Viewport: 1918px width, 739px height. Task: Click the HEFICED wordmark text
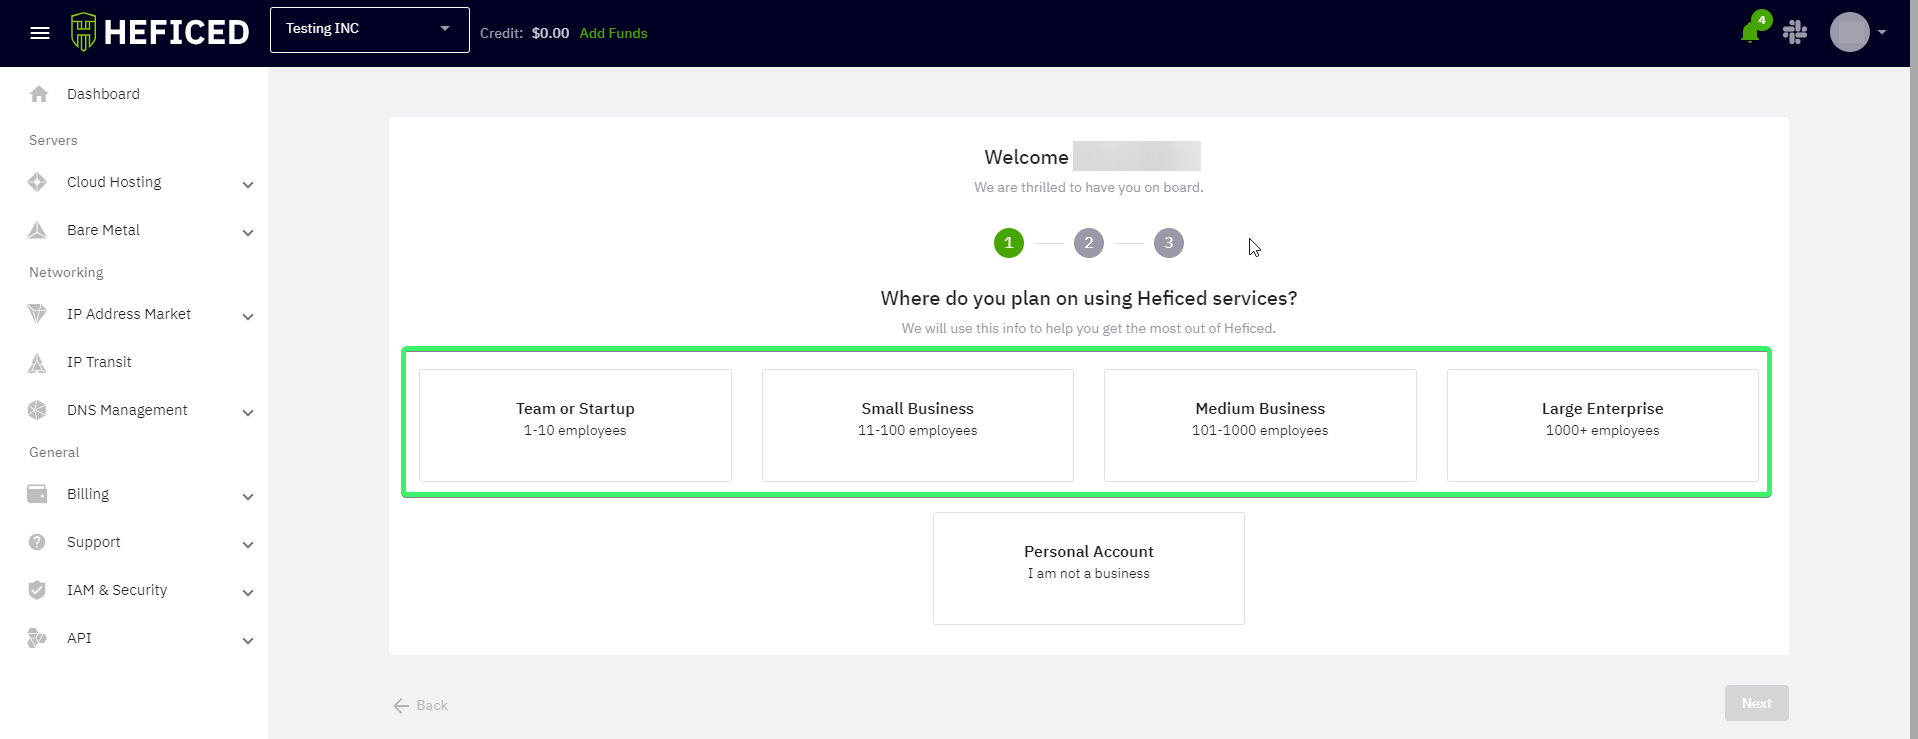176,32
